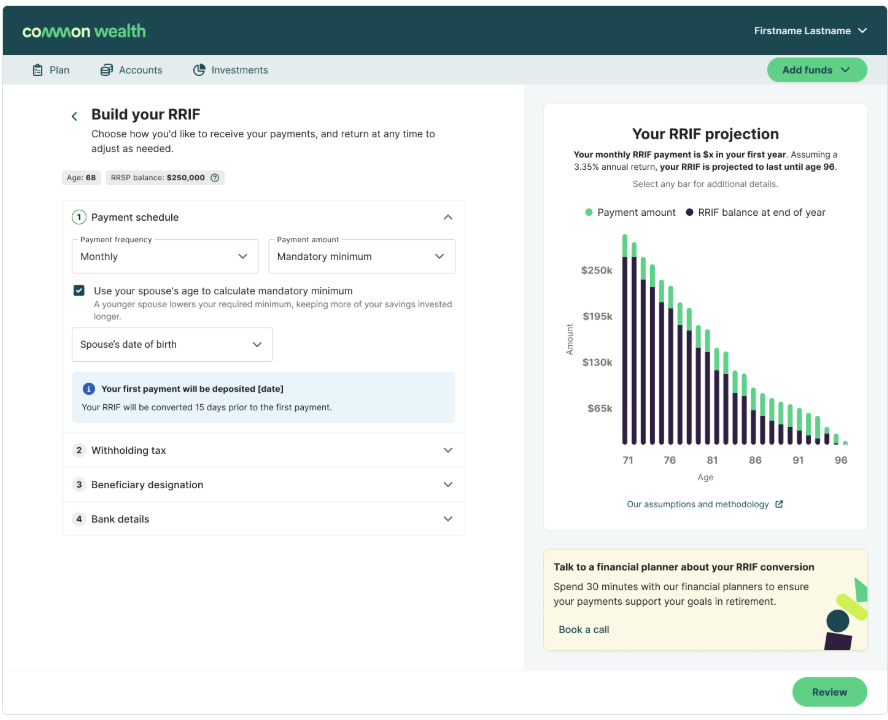Click the 'Build your RRIF' heading
The width and height of the screenshot is (888, 720).
point(146,114)
